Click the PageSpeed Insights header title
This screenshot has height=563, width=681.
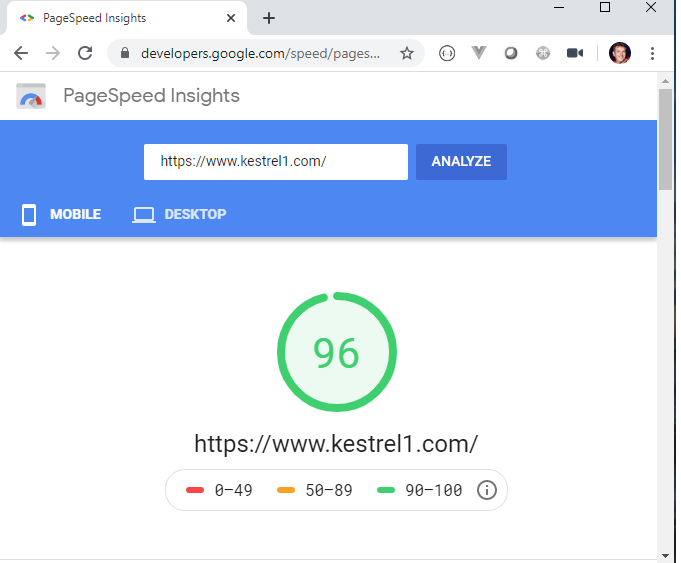151,96
